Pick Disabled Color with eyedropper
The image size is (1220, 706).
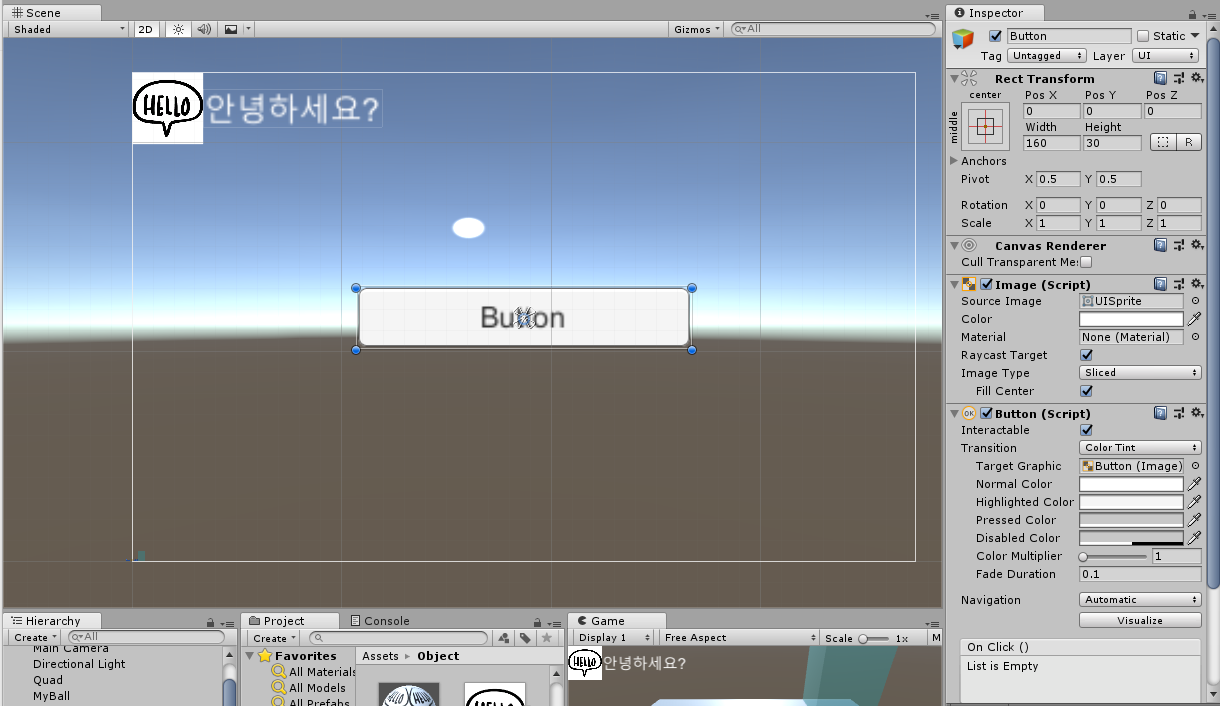click(1194, 538)
